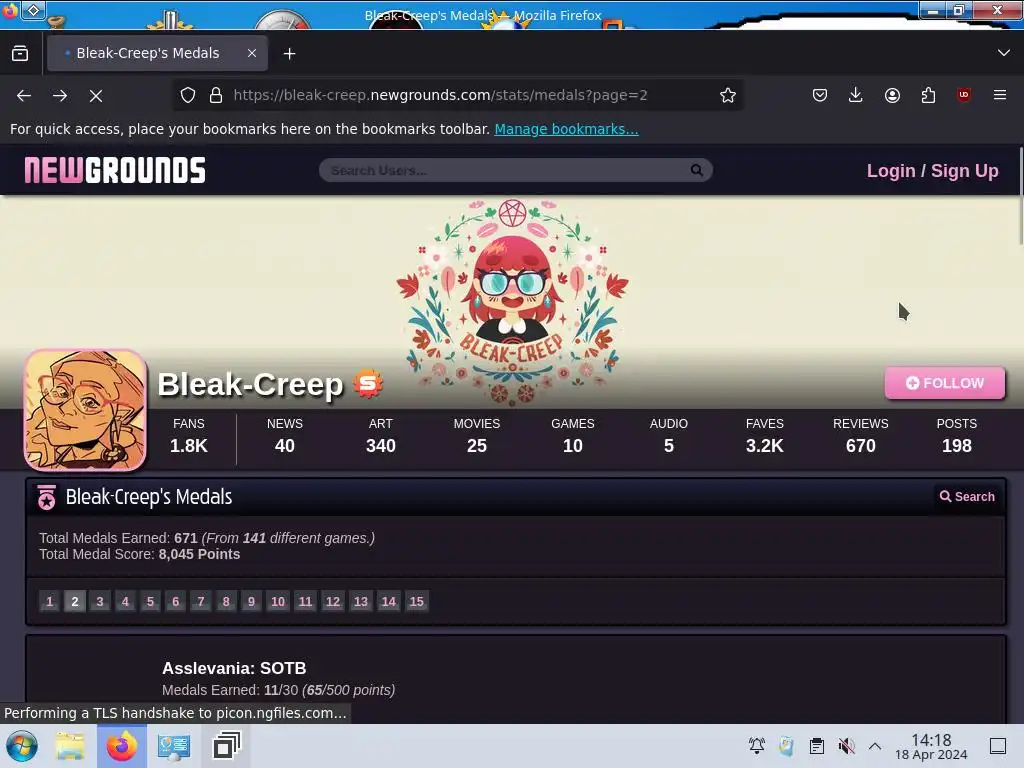Open Asslevania: SOTB game link
This screenshot has height=768, width=1024.
(x=234, y=668)
